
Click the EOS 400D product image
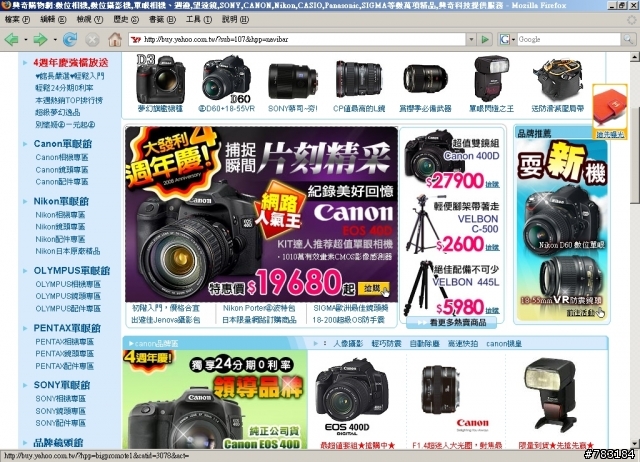point(352,396)
